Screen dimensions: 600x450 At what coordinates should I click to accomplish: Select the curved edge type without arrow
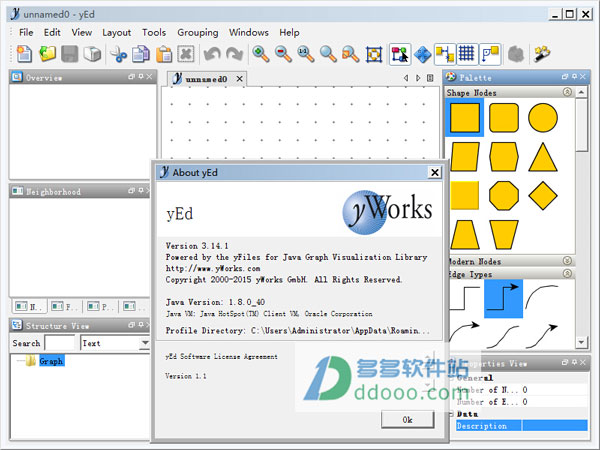543,297
